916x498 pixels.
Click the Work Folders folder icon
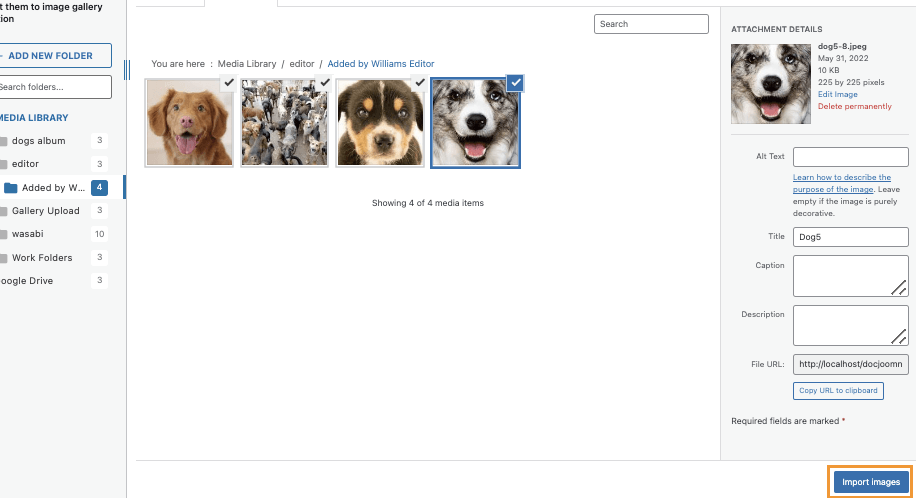(x=4, y=258)
